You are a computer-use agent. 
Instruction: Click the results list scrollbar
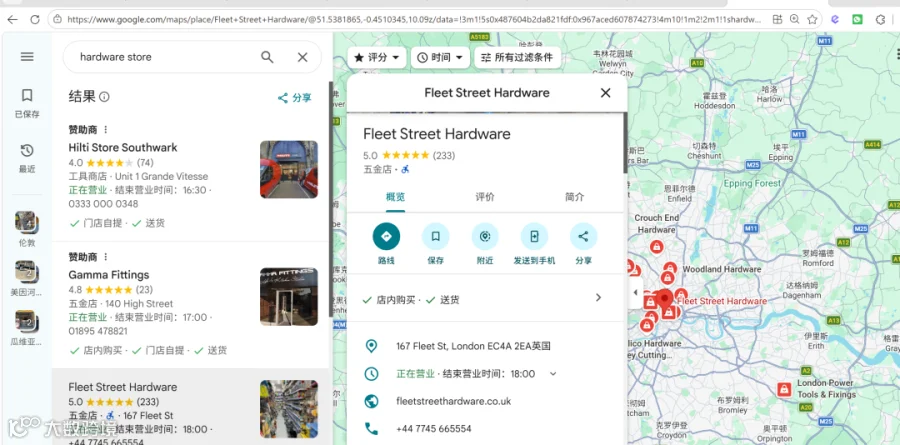click(331, 198)
